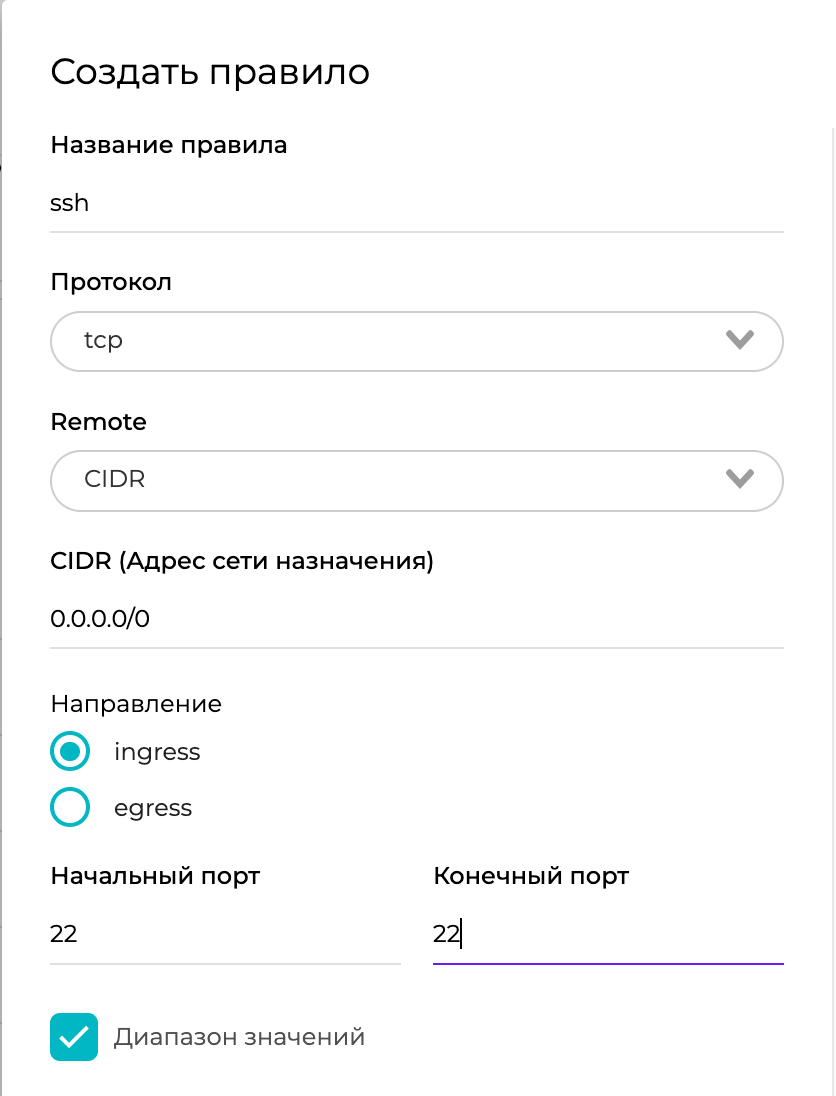Click the Направление section label
The image size is (836, 1096).
coord(135,704)
